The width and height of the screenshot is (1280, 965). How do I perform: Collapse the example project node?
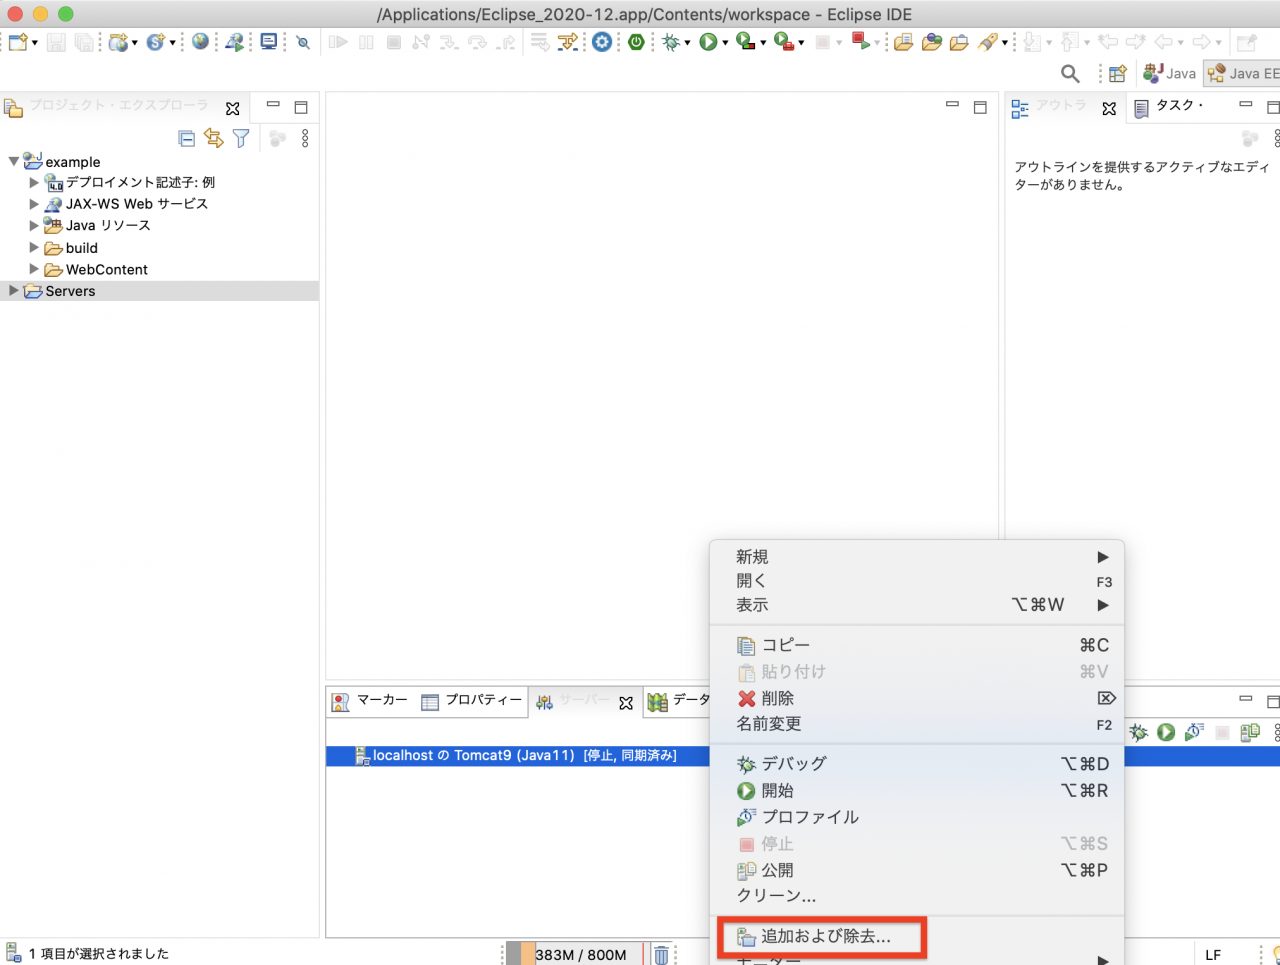pos(13,161)
